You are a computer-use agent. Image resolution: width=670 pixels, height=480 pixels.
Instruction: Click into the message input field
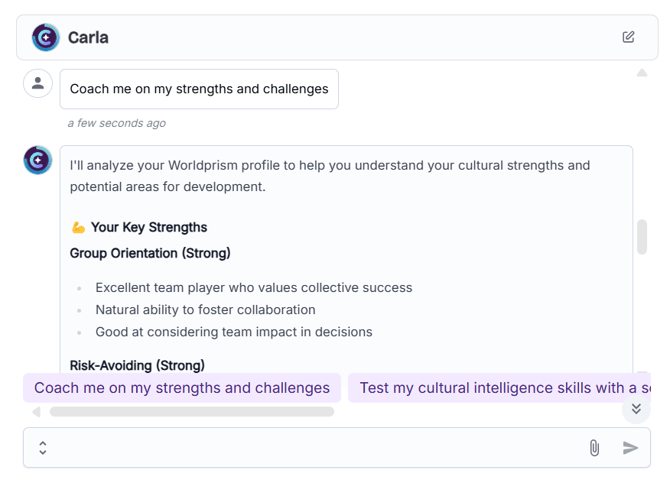[316, 448]
